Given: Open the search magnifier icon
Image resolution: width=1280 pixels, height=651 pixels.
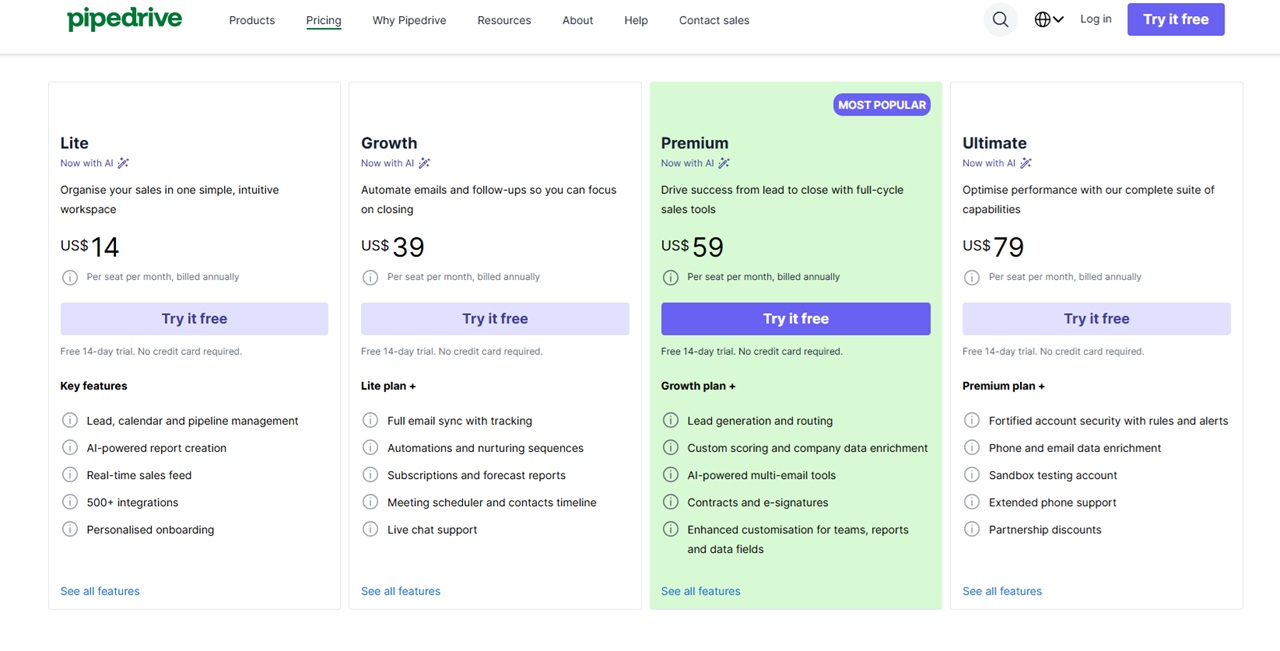Looking at the screenshot, I should tap(1000, 19).
